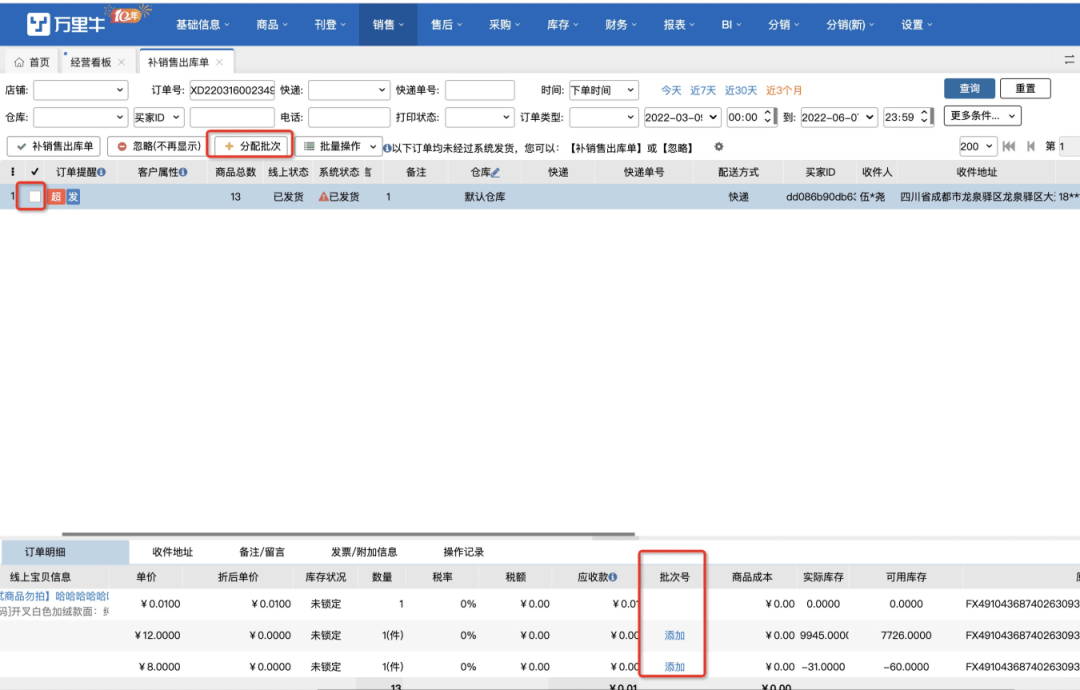The width and height of the screenshot is (1080, 690).
Task: Click the tab layout switch icon at right
Action: point(1069,60)
